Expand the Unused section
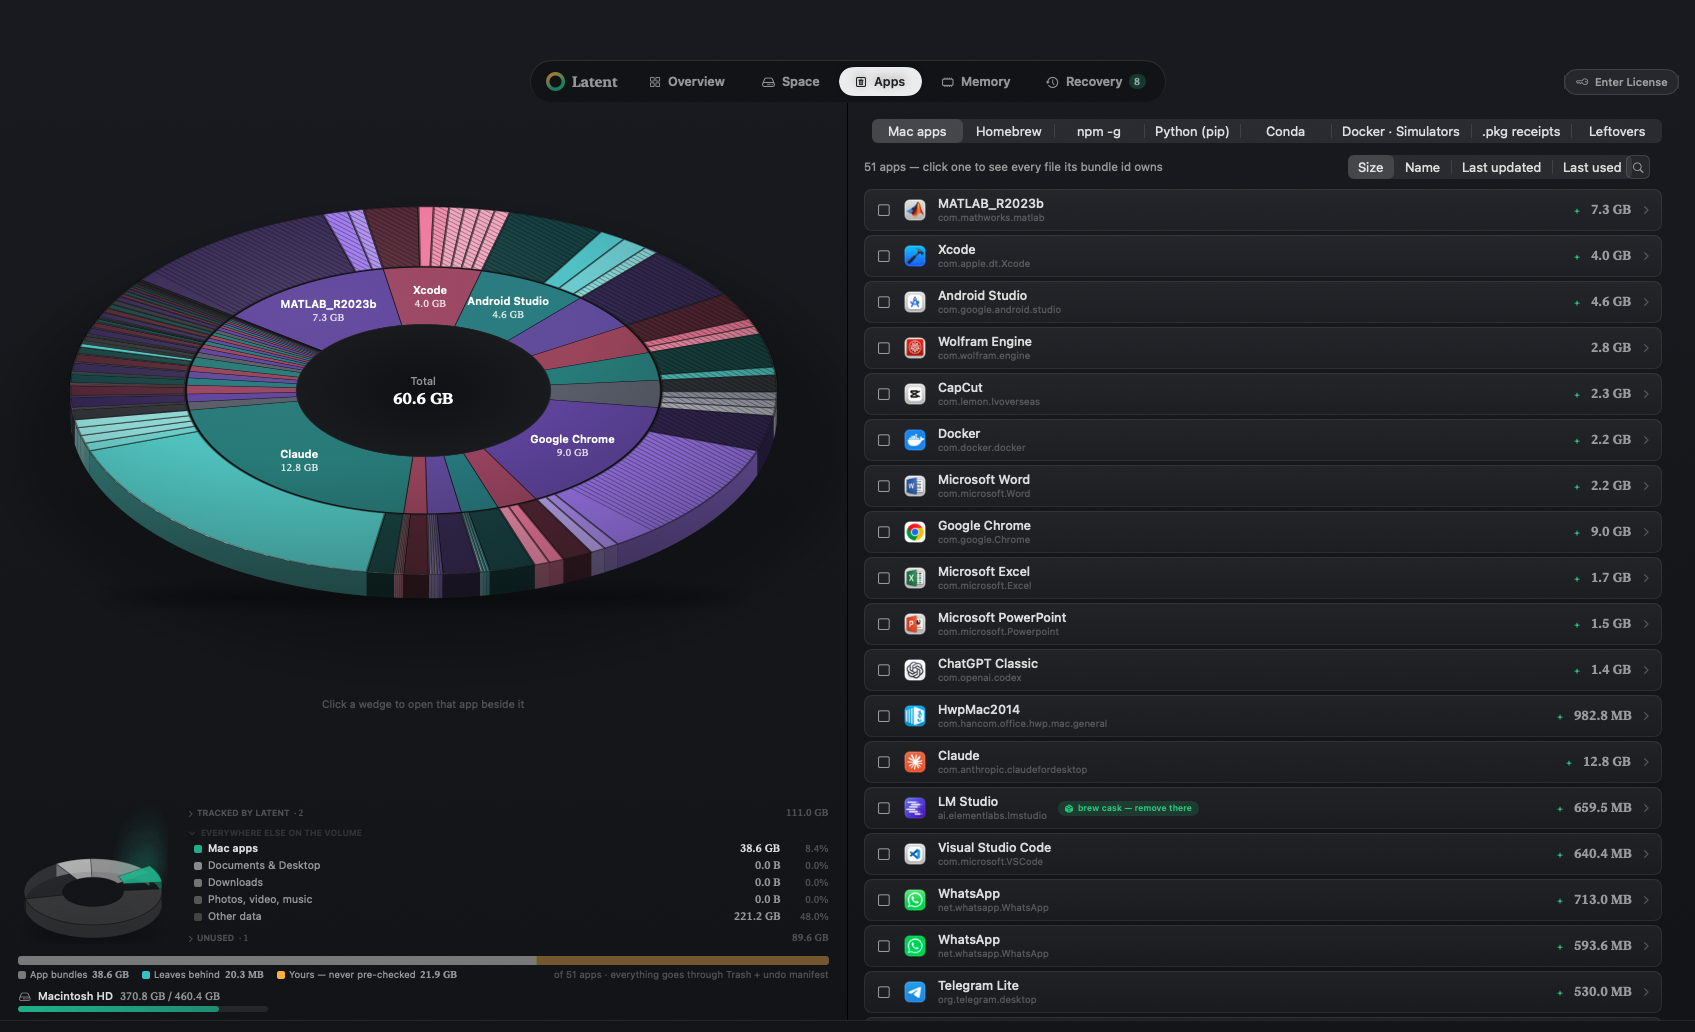The image size is (1695, 1032). tap(191, 939)
